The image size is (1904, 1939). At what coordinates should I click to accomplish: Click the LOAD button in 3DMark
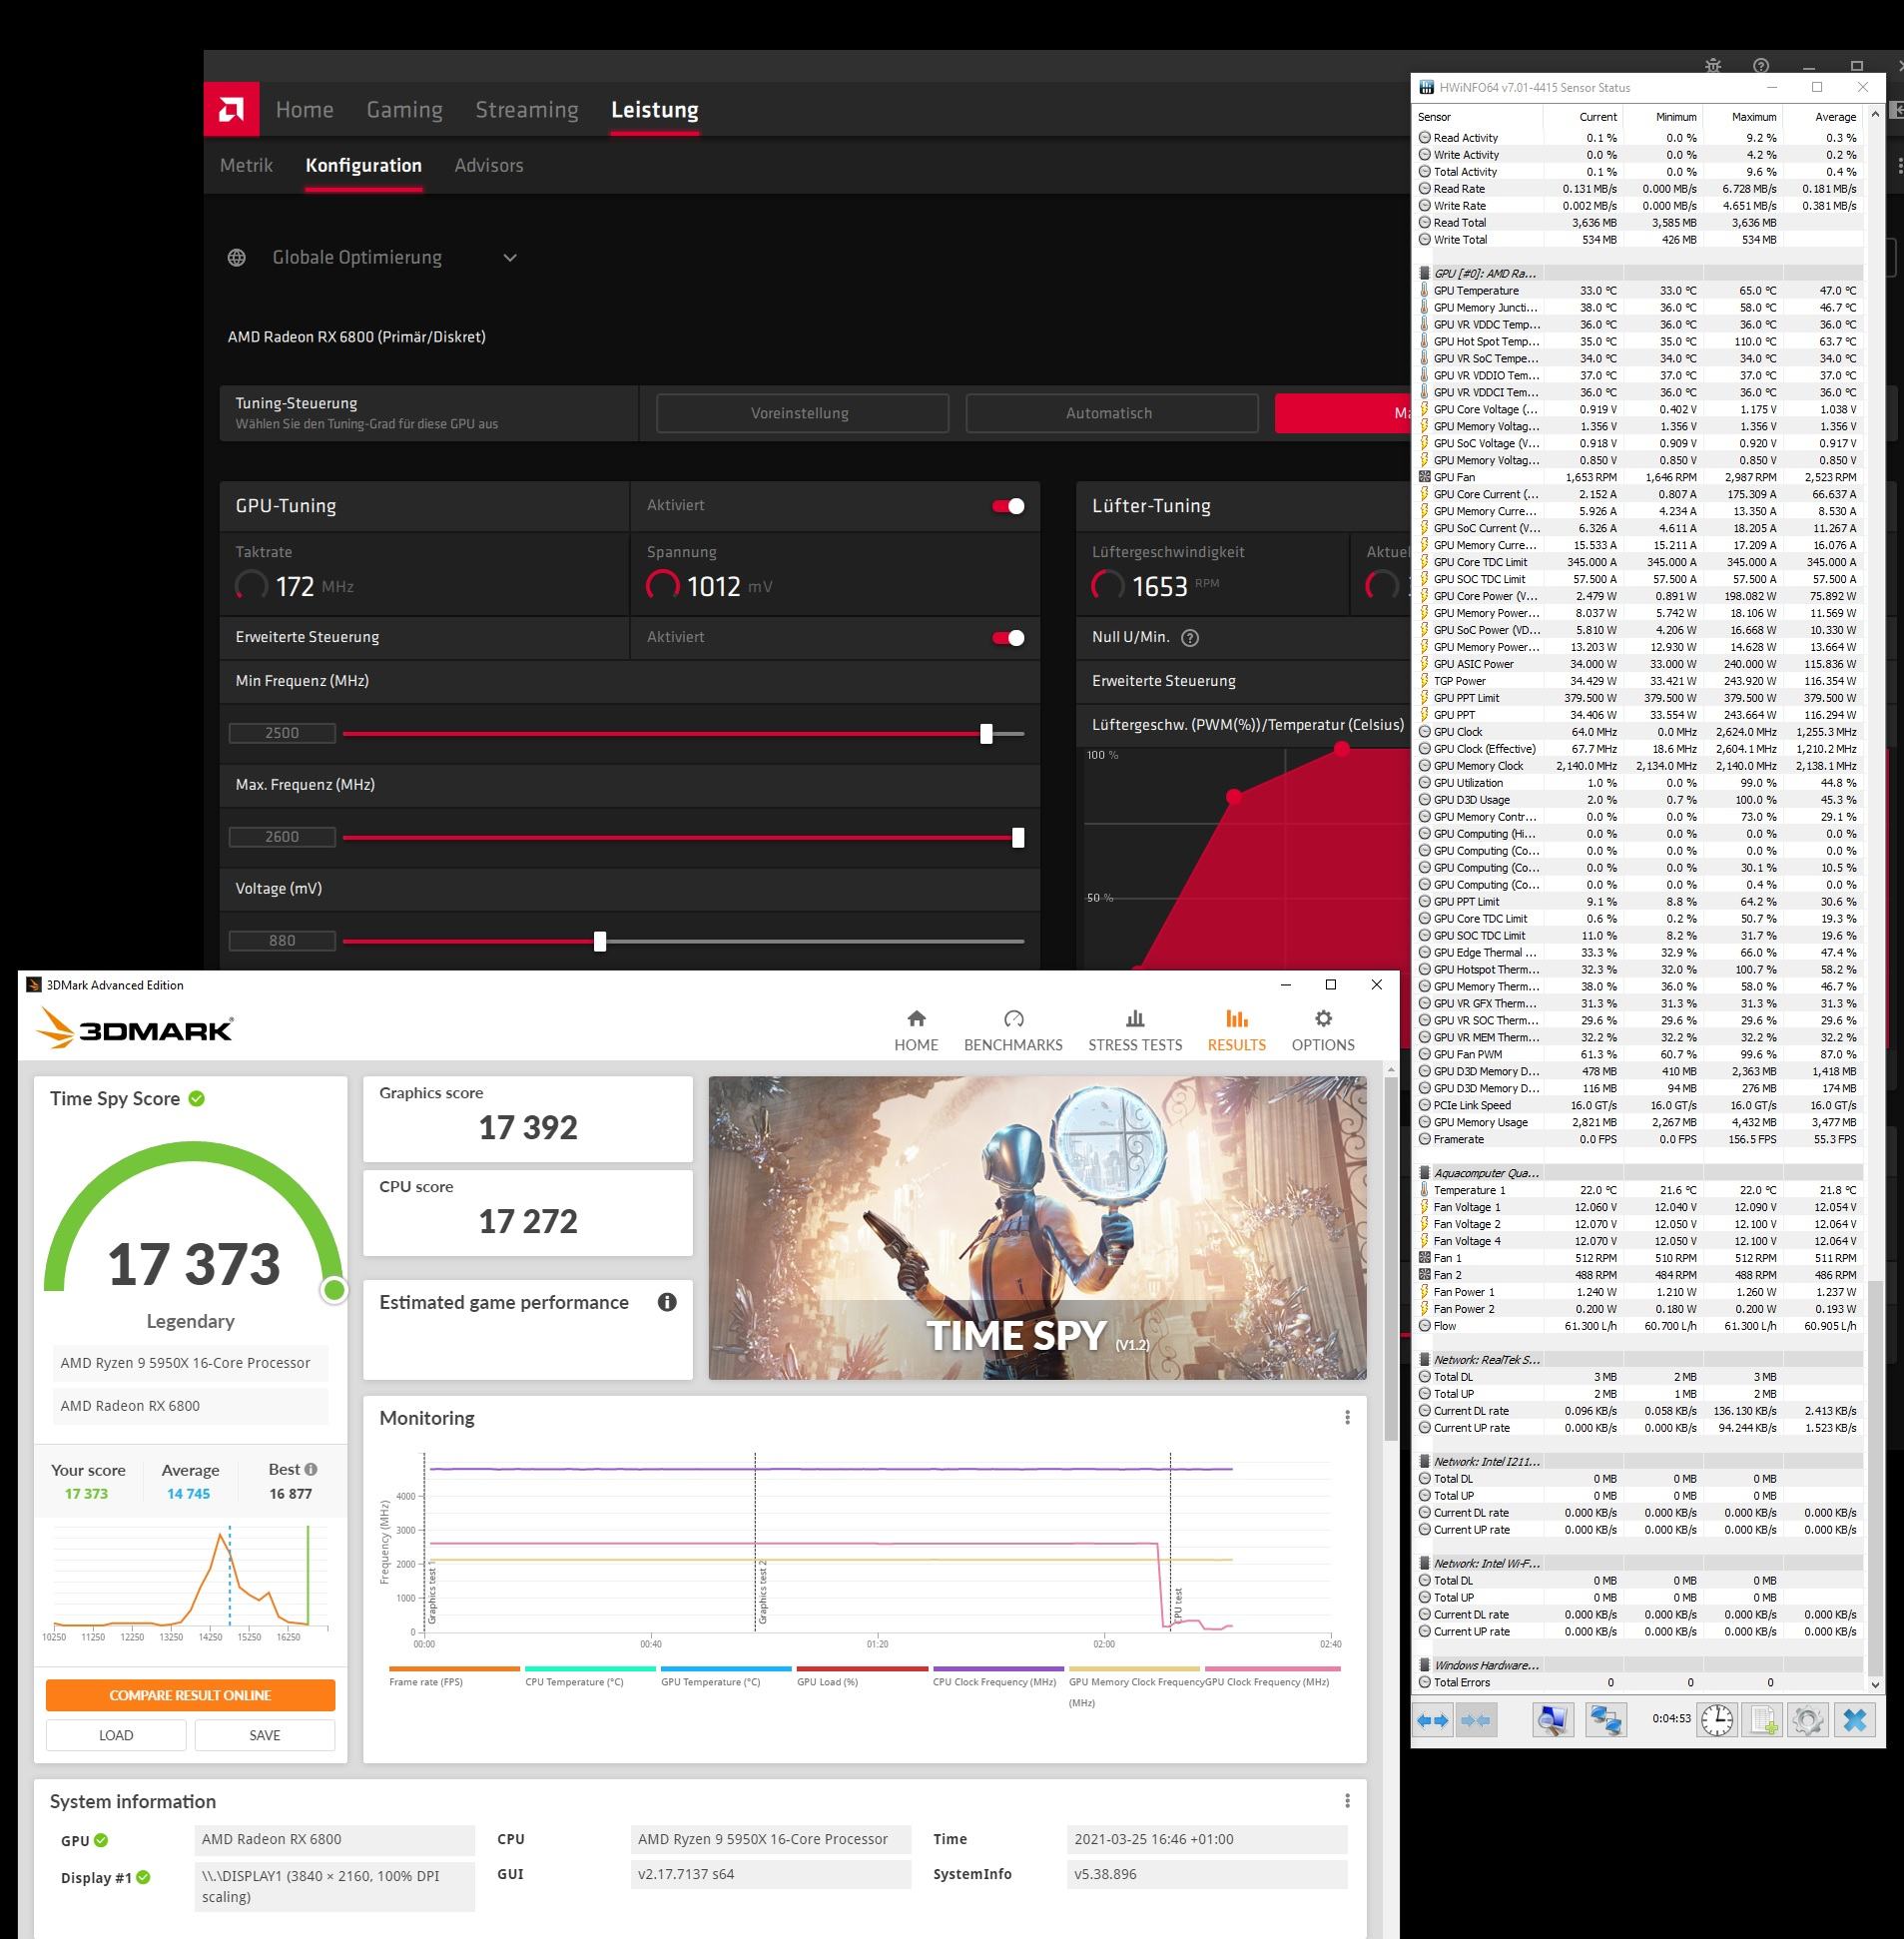click(x=116, y=1735)
